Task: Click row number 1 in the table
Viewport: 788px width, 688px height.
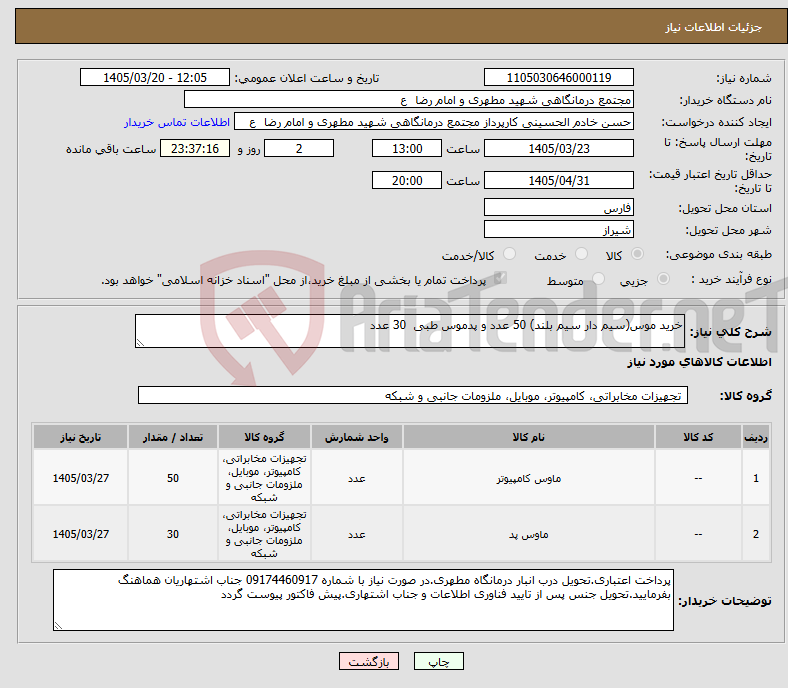Action: tap(756, 478)
